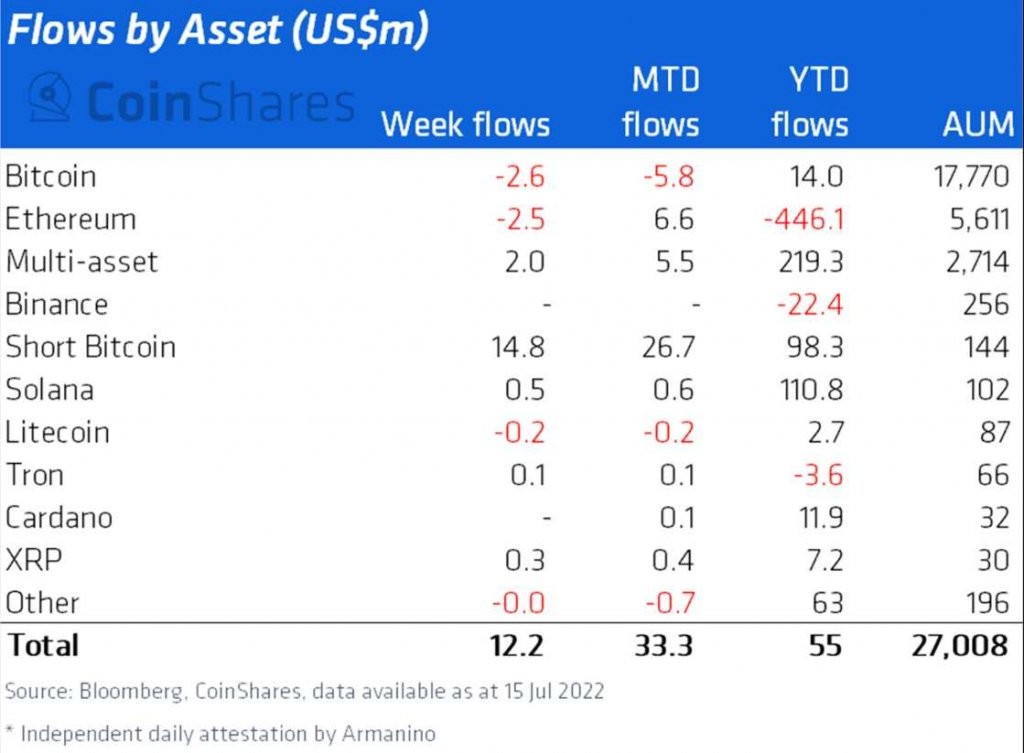This screenshot has width=1024, height=753.
Task: Select the Week flows column header
Action: pyautogui.click(x=465, y=124)
